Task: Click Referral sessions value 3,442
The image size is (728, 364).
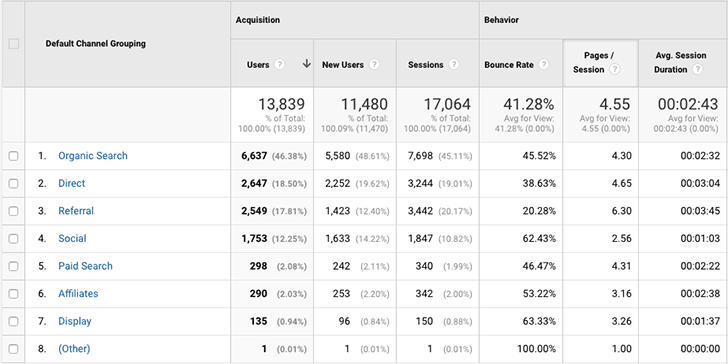Action: 420,211
